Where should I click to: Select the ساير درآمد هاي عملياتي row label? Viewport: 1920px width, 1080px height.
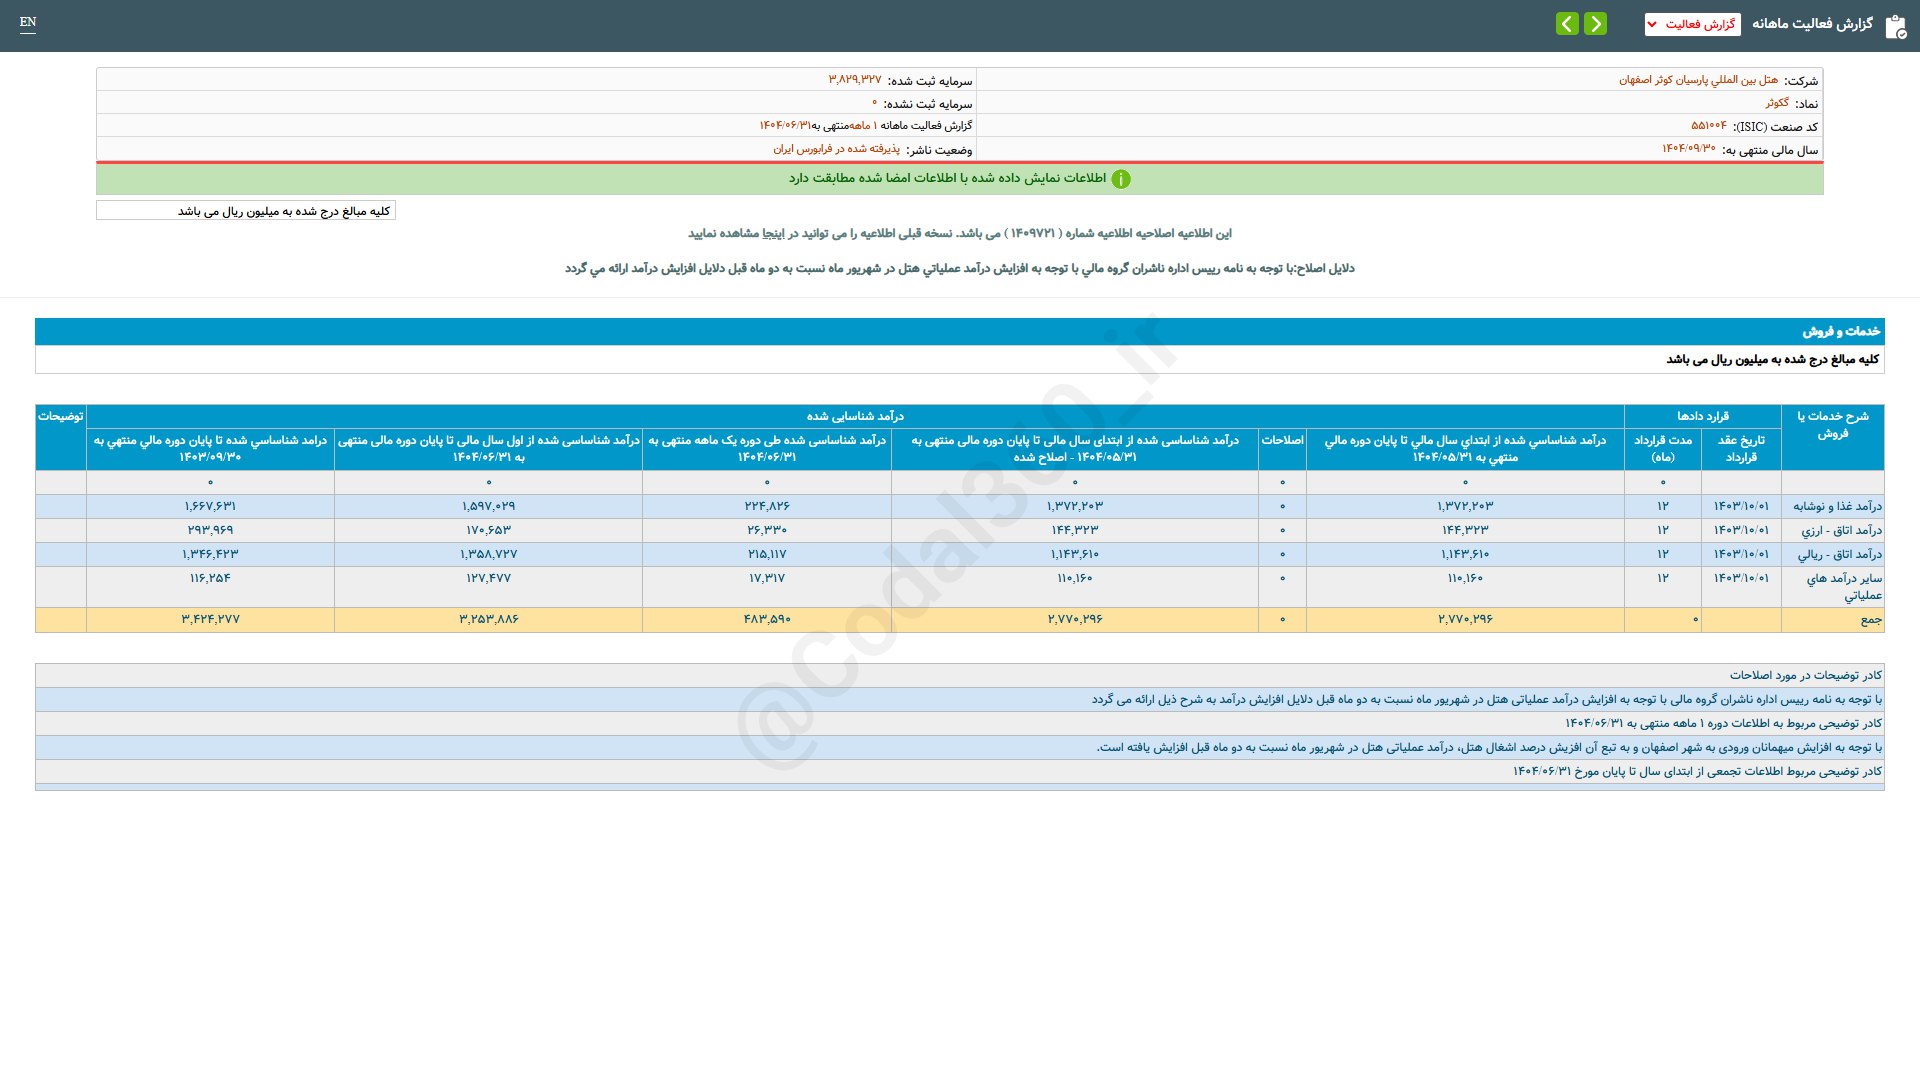click(x=1843, y=586)
